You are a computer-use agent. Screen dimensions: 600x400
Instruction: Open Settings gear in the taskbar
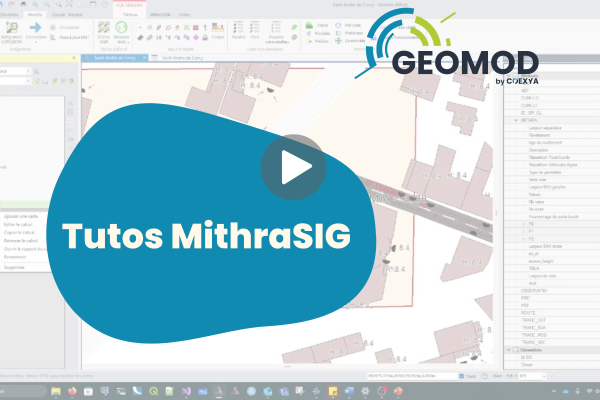point(365,391)
